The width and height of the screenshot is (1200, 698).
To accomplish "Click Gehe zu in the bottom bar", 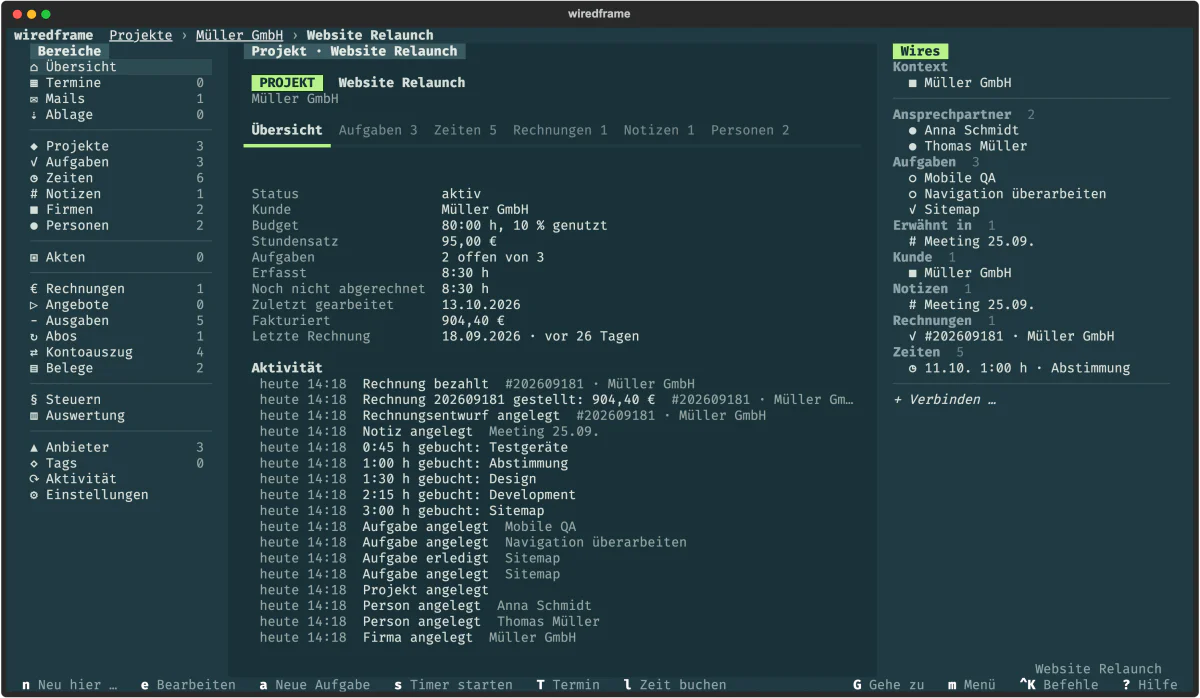I will coord(889,685).
